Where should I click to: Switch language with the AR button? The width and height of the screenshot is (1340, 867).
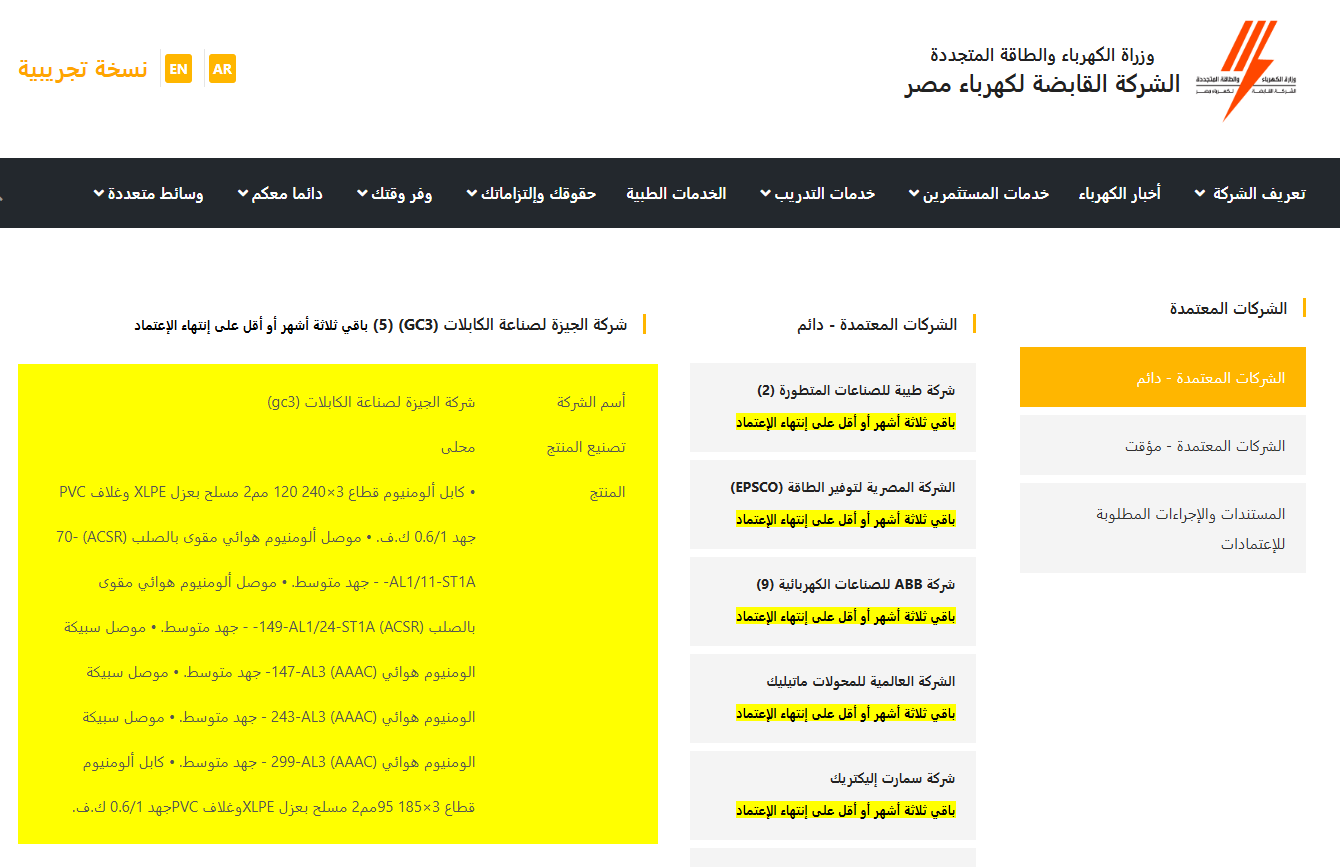[222, 68]
